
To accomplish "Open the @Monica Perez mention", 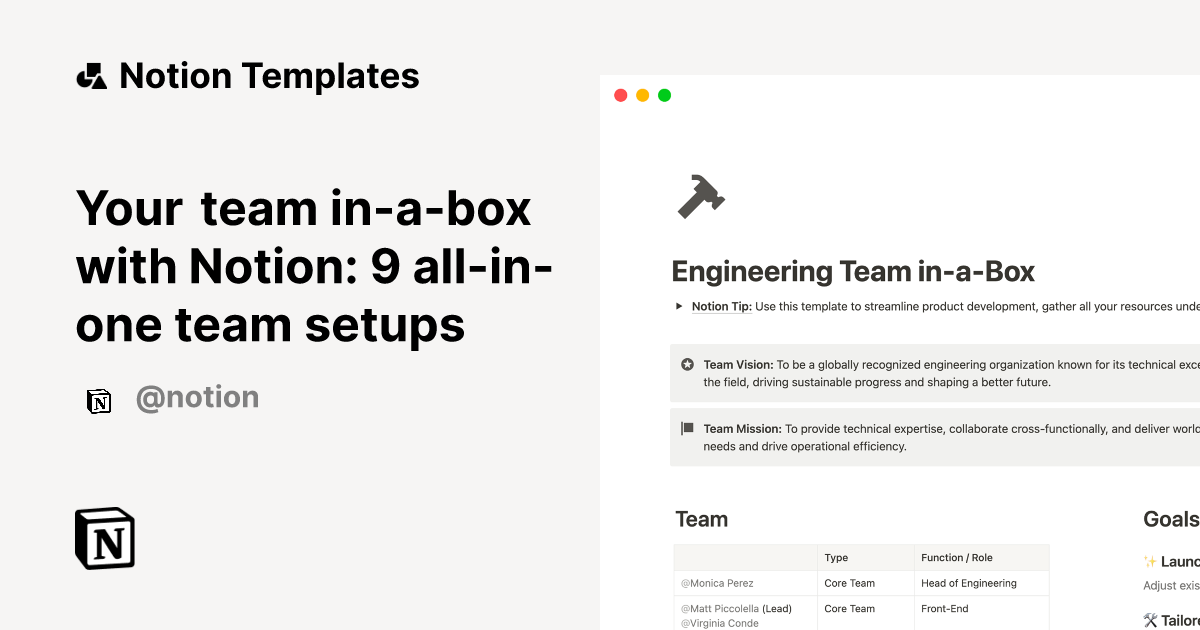I will pyautogui.click(x=717, y=582).
